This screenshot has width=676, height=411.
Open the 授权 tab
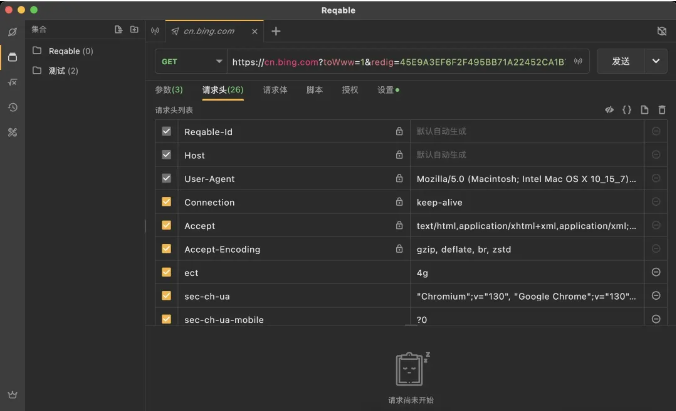coord(350,90)
